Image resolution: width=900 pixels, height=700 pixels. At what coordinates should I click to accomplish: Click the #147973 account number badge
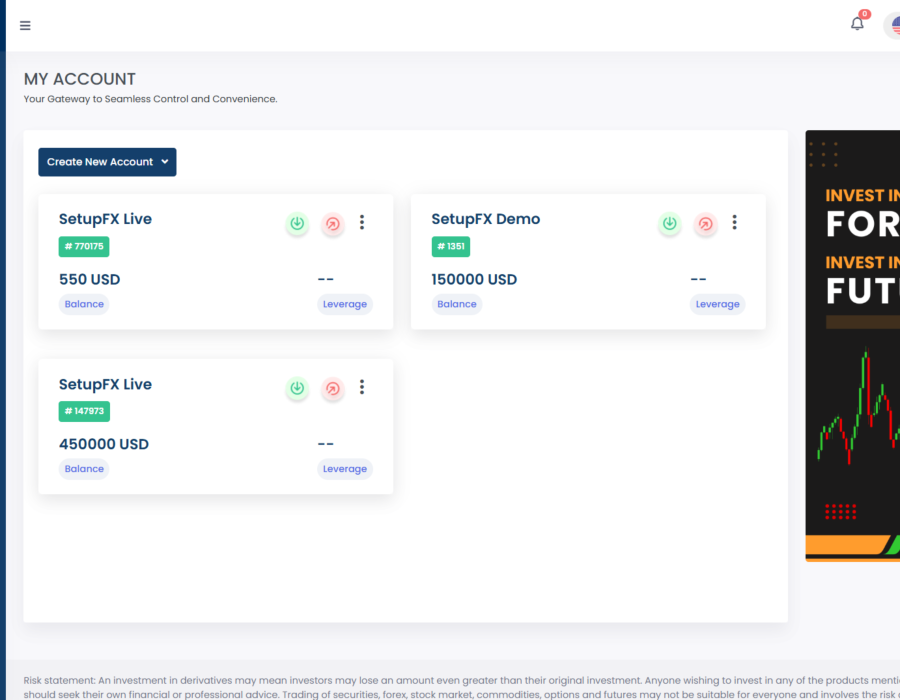coord(84,411)
